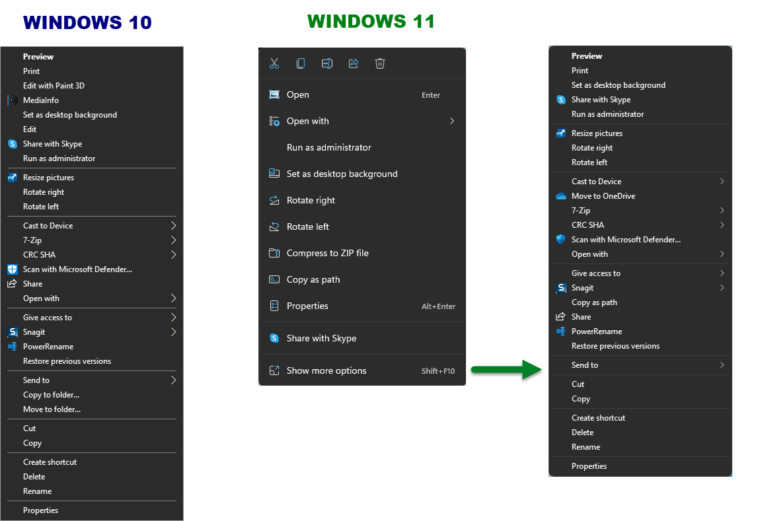
Task: Expand 7-Zip submenu arrow in Windows 10 menu
Action: pos(173,240)
